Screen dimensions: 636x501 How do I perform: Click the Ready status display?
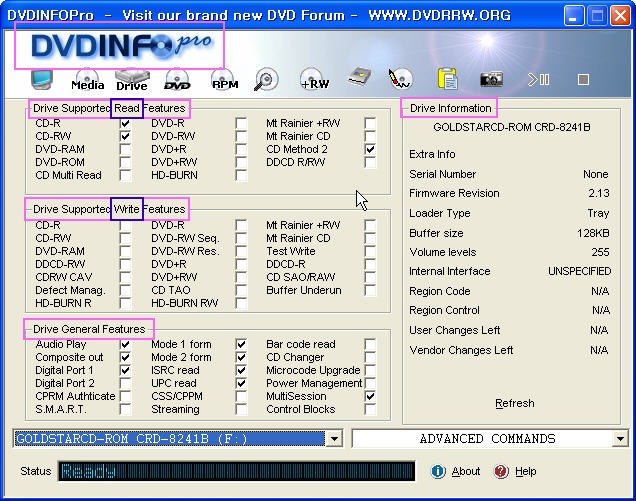(x=236, y=471)
